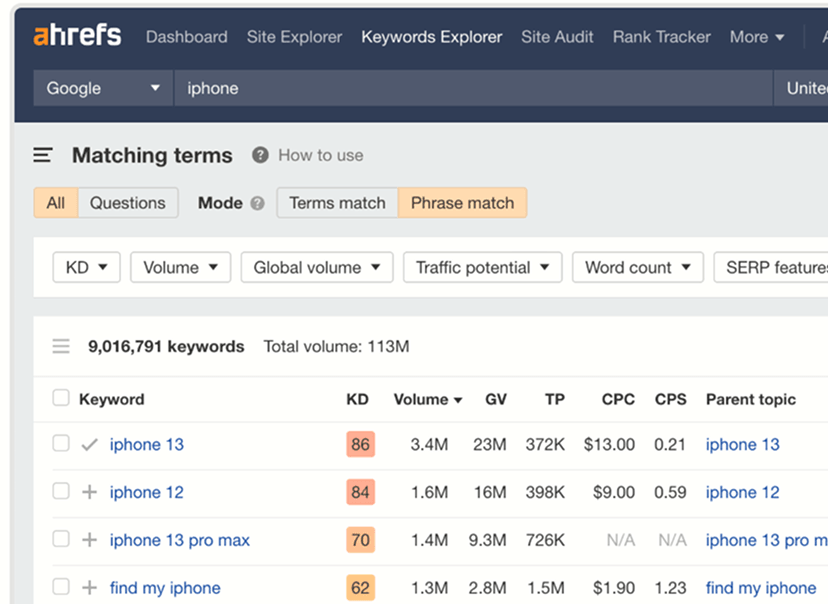Viewport: 828px width, 604px height.
Task: Open the Global volume filter dropdown
Action: (x=317, y=267)
